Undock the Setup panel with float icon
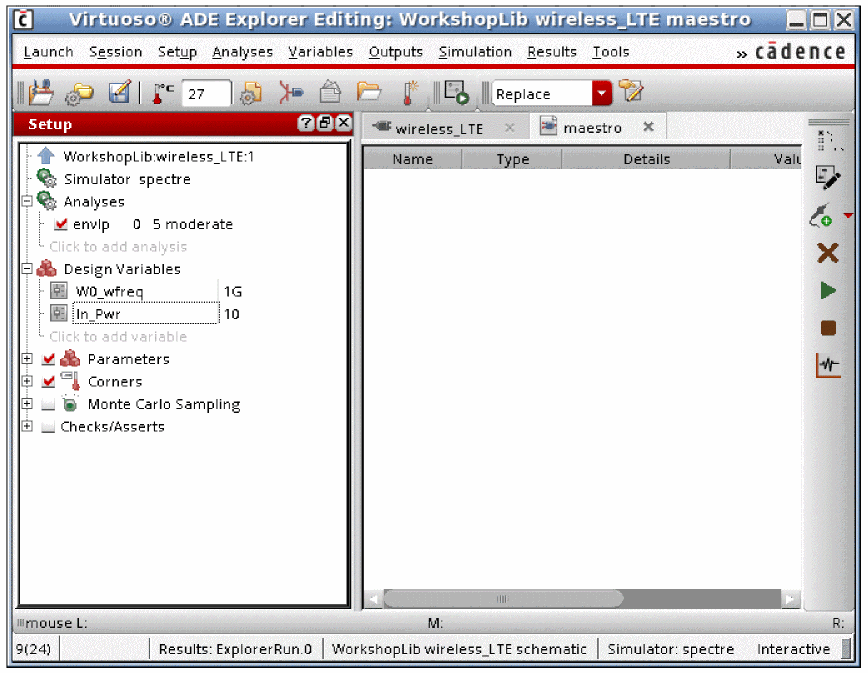Image resolution: width=868 pixels, height=673 pixels. (324, 123)
